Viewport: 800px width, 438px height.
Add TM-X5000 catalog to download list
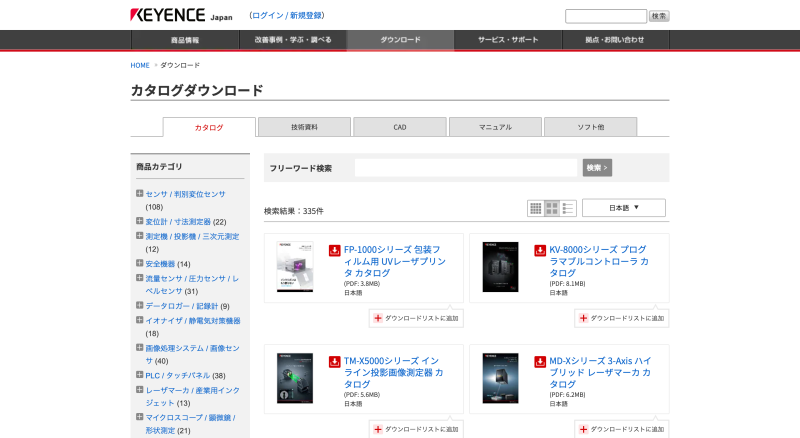(416, 429)
